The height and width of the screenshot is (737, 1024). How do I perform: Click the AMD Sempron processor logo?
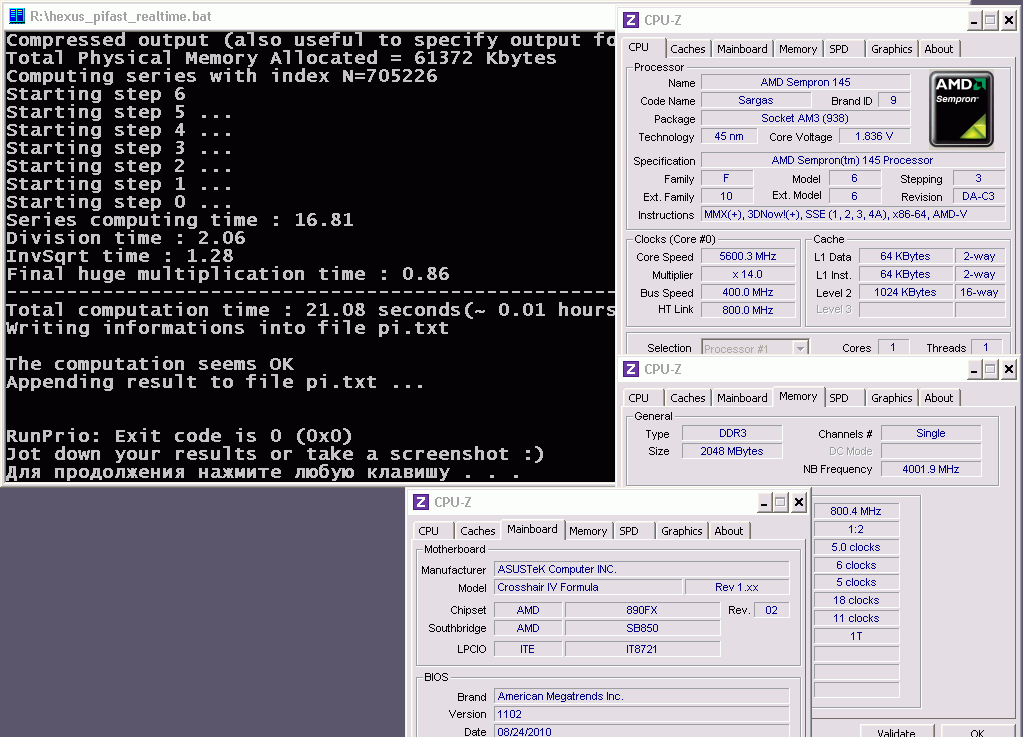coord(961,109)
